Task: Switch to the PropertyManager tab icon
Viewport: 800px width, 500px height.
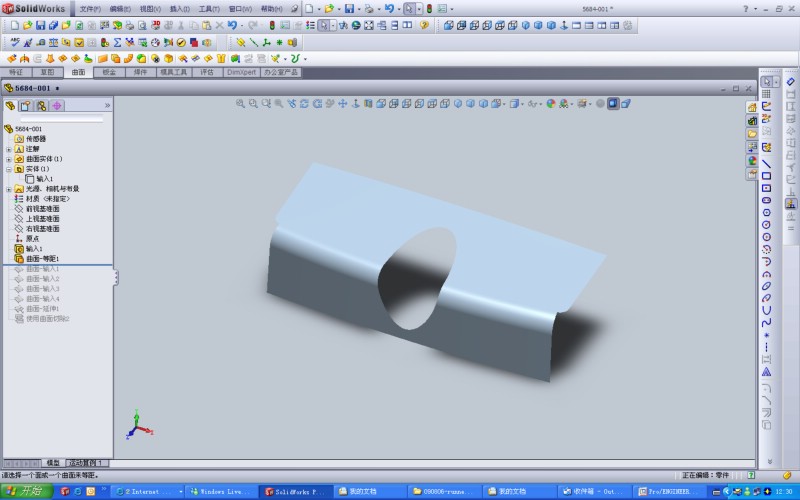Action: [26, 106]
